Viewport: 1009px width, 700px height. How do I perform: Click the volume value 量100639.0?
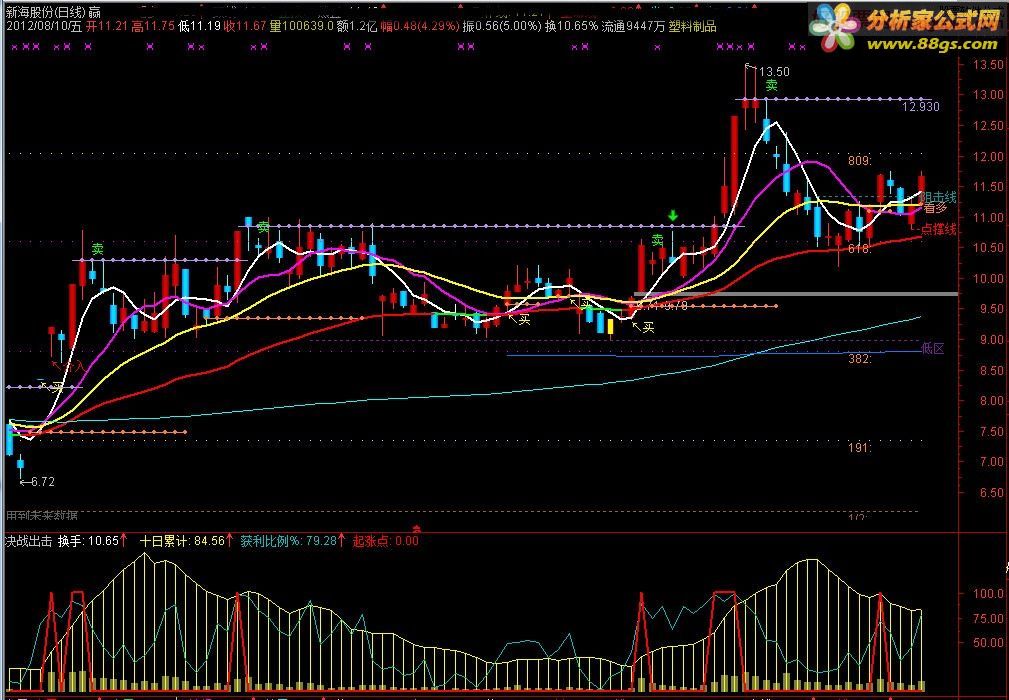click(x=302, y=26)
